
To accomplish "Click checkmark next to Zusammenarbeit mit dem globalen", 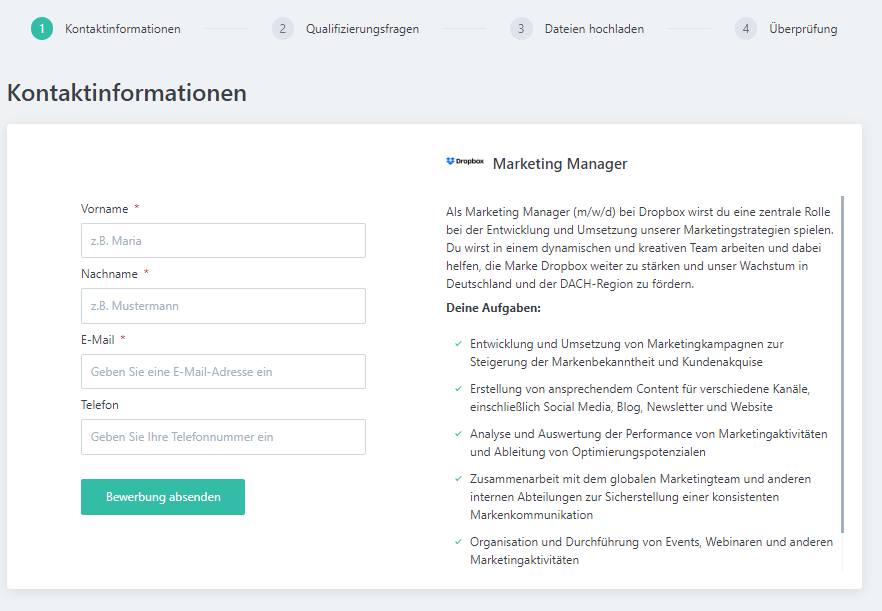I will (458, 478).
